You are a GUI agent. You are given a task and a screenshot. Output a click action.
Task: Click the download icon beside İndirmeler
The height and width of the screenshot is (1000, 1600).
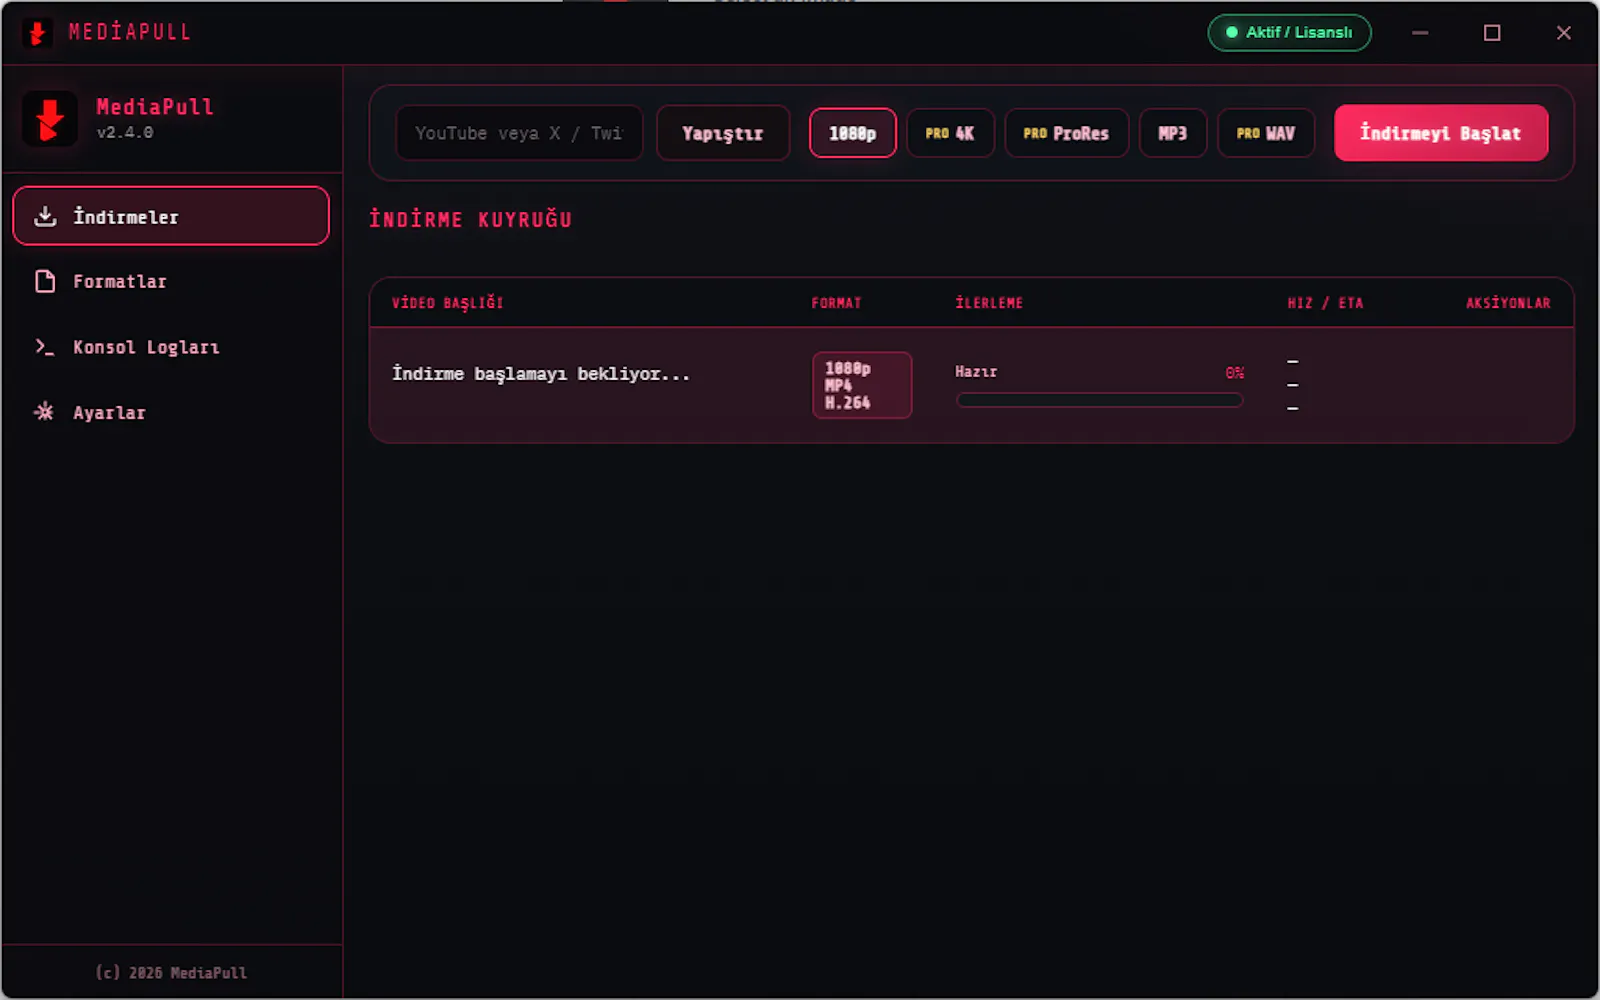point(45,216)
